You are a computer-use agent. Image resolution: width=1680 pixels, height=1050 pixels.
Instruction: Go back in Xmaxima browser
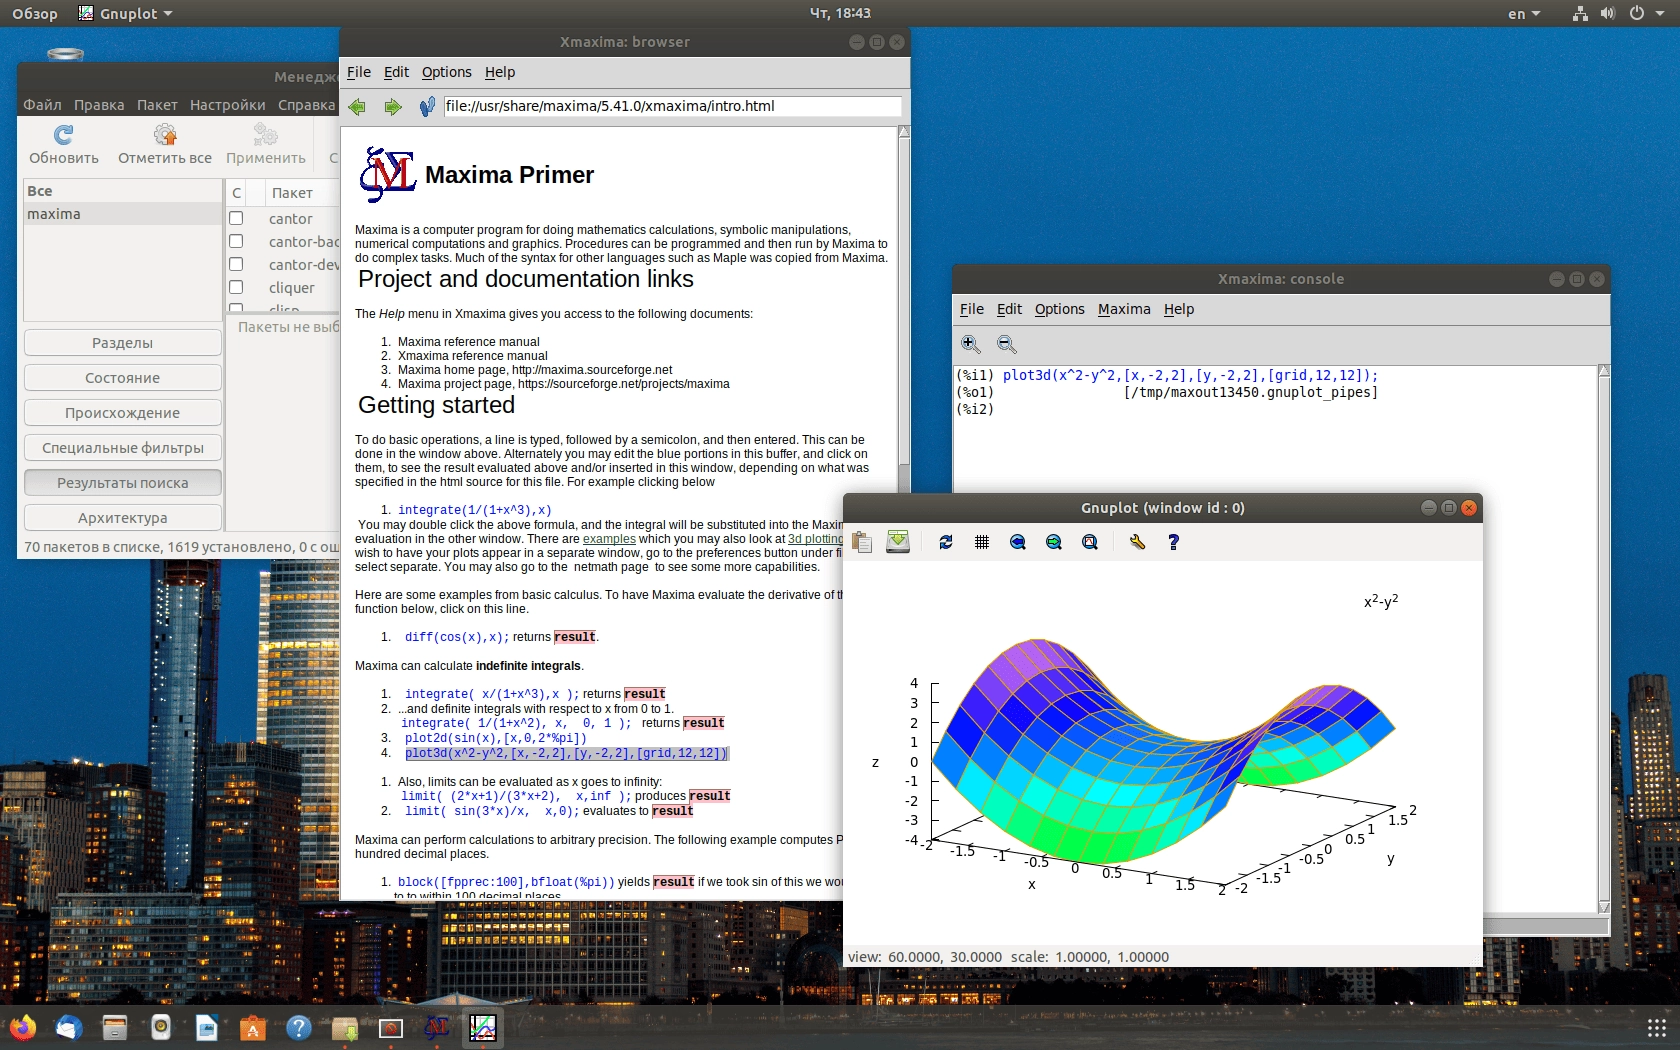point(357,106)
